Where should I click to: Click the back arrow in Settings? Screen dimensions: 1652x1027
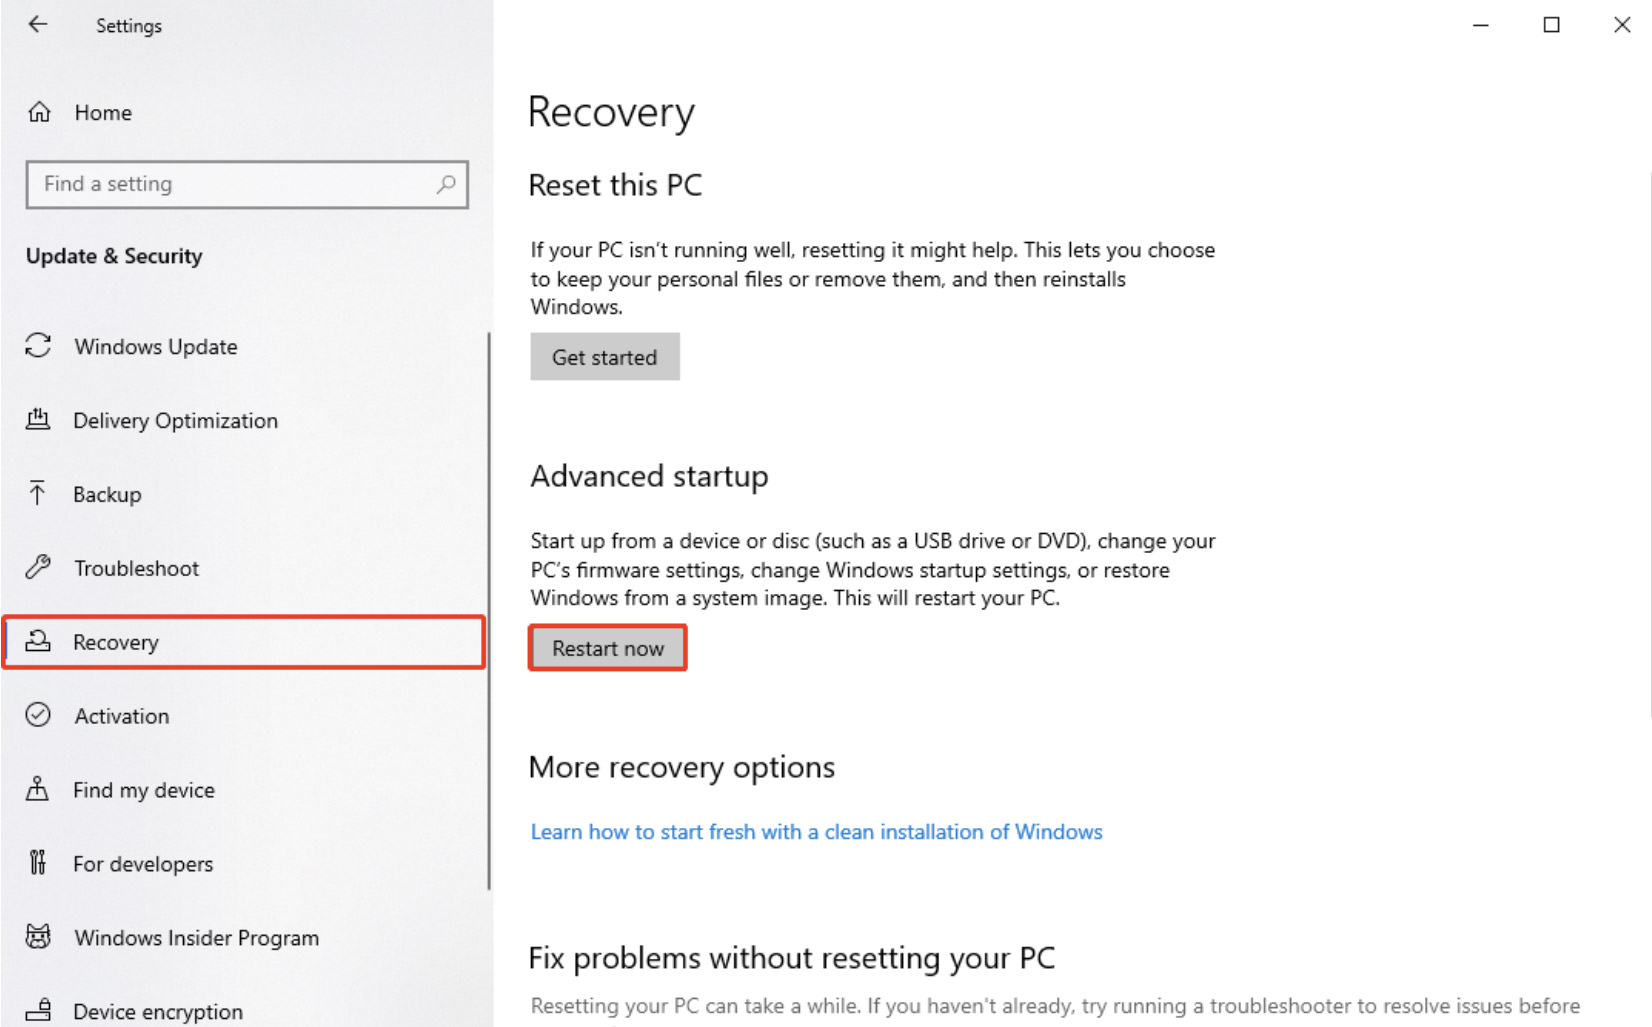[x=38, y=24]
